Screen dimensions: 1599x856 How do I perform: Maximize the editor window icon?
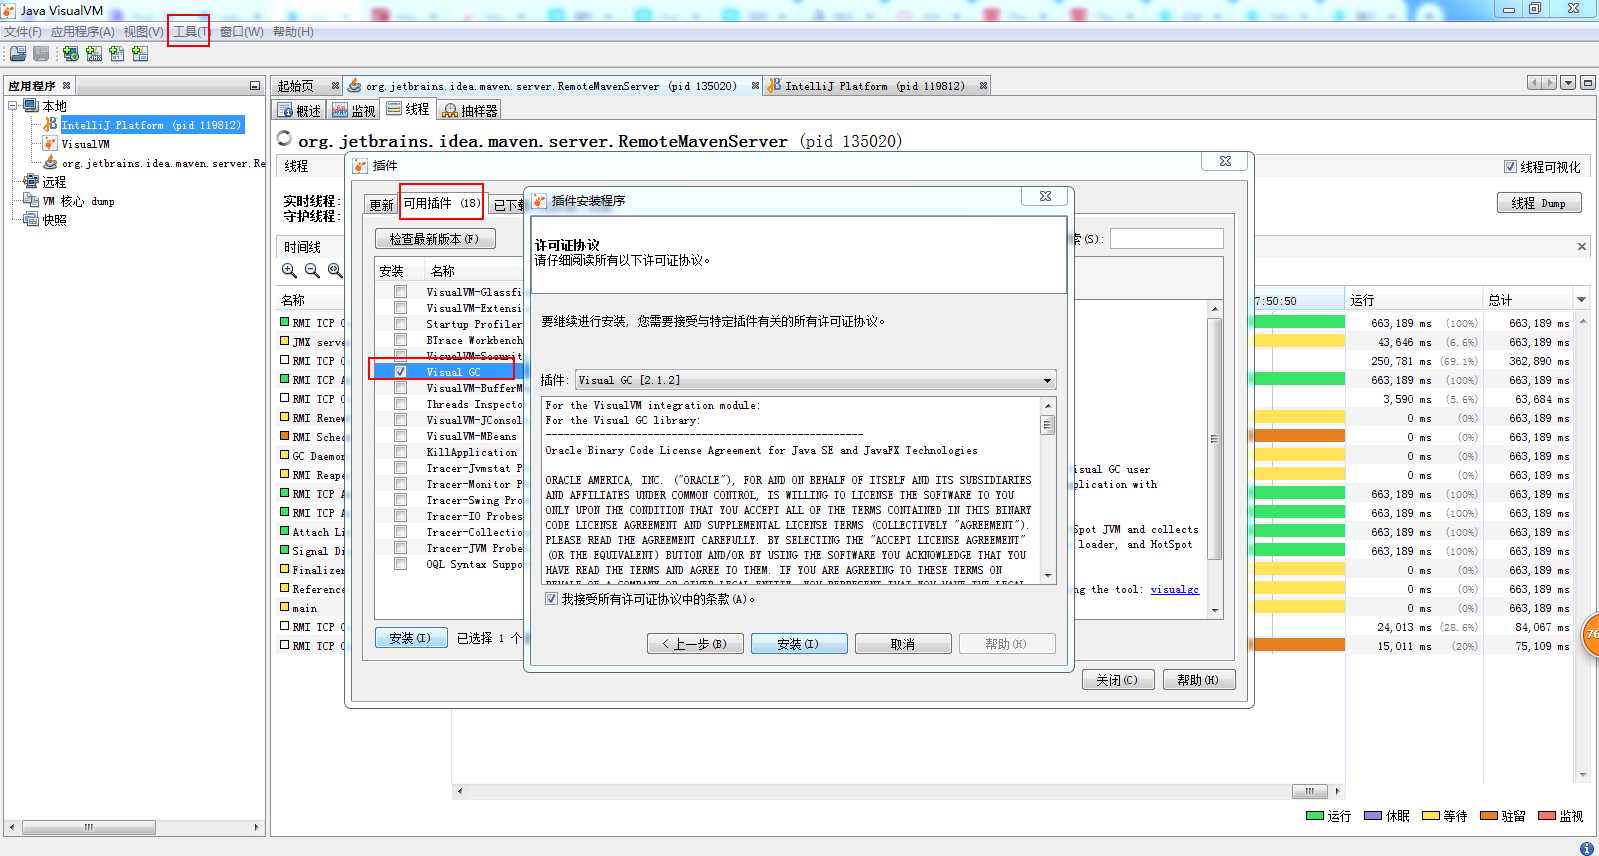(1587, 83)
